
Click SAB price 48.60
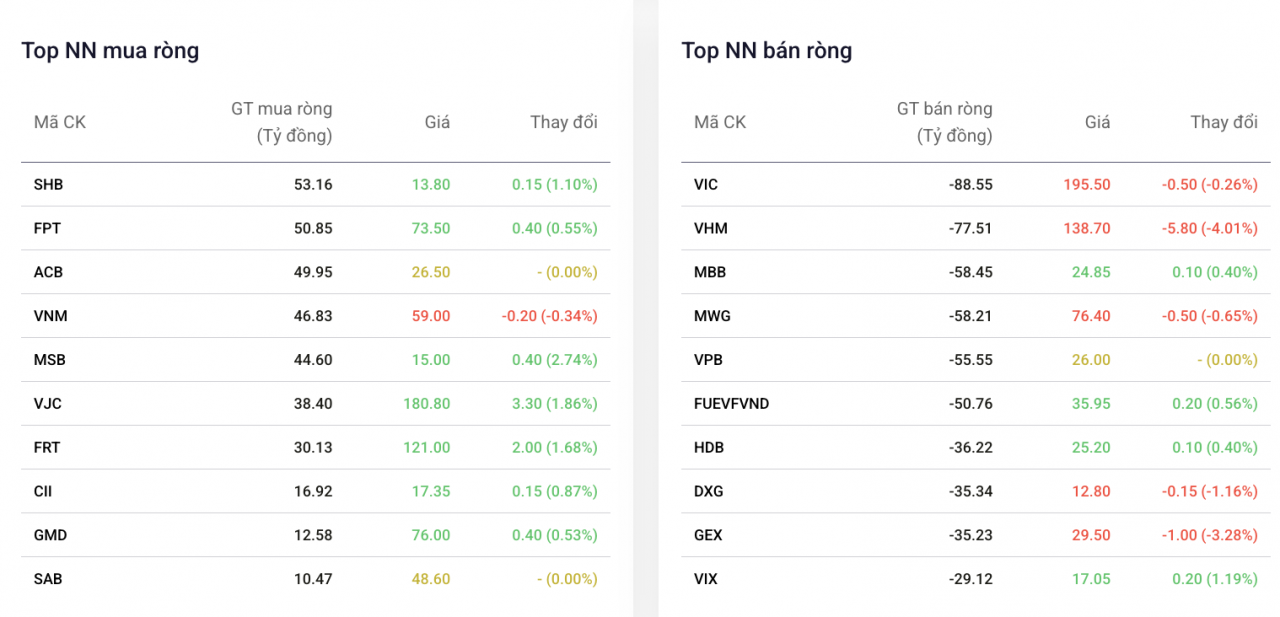[x=431, y=579]
